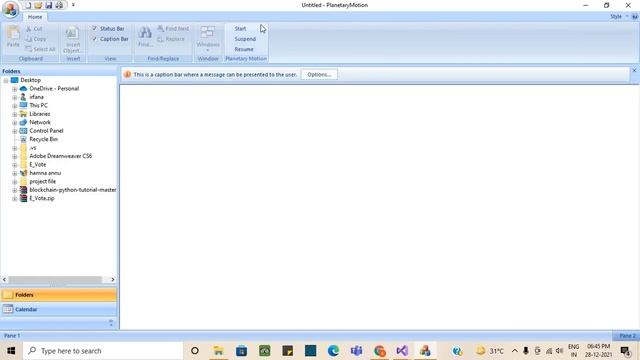Select the Home ribbon tab
Viewport: 640px width, 360px height.
35,17
